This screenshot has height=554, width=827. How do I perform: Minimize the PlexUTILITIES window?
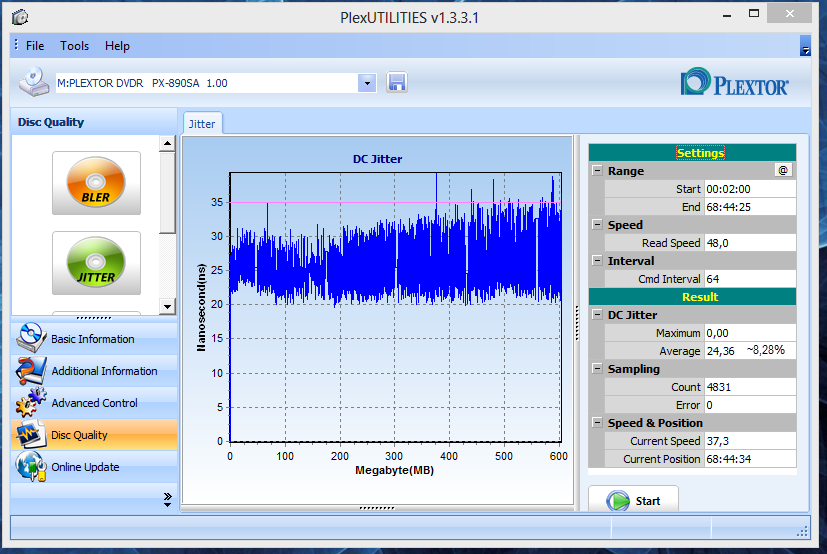coord(727,14)
